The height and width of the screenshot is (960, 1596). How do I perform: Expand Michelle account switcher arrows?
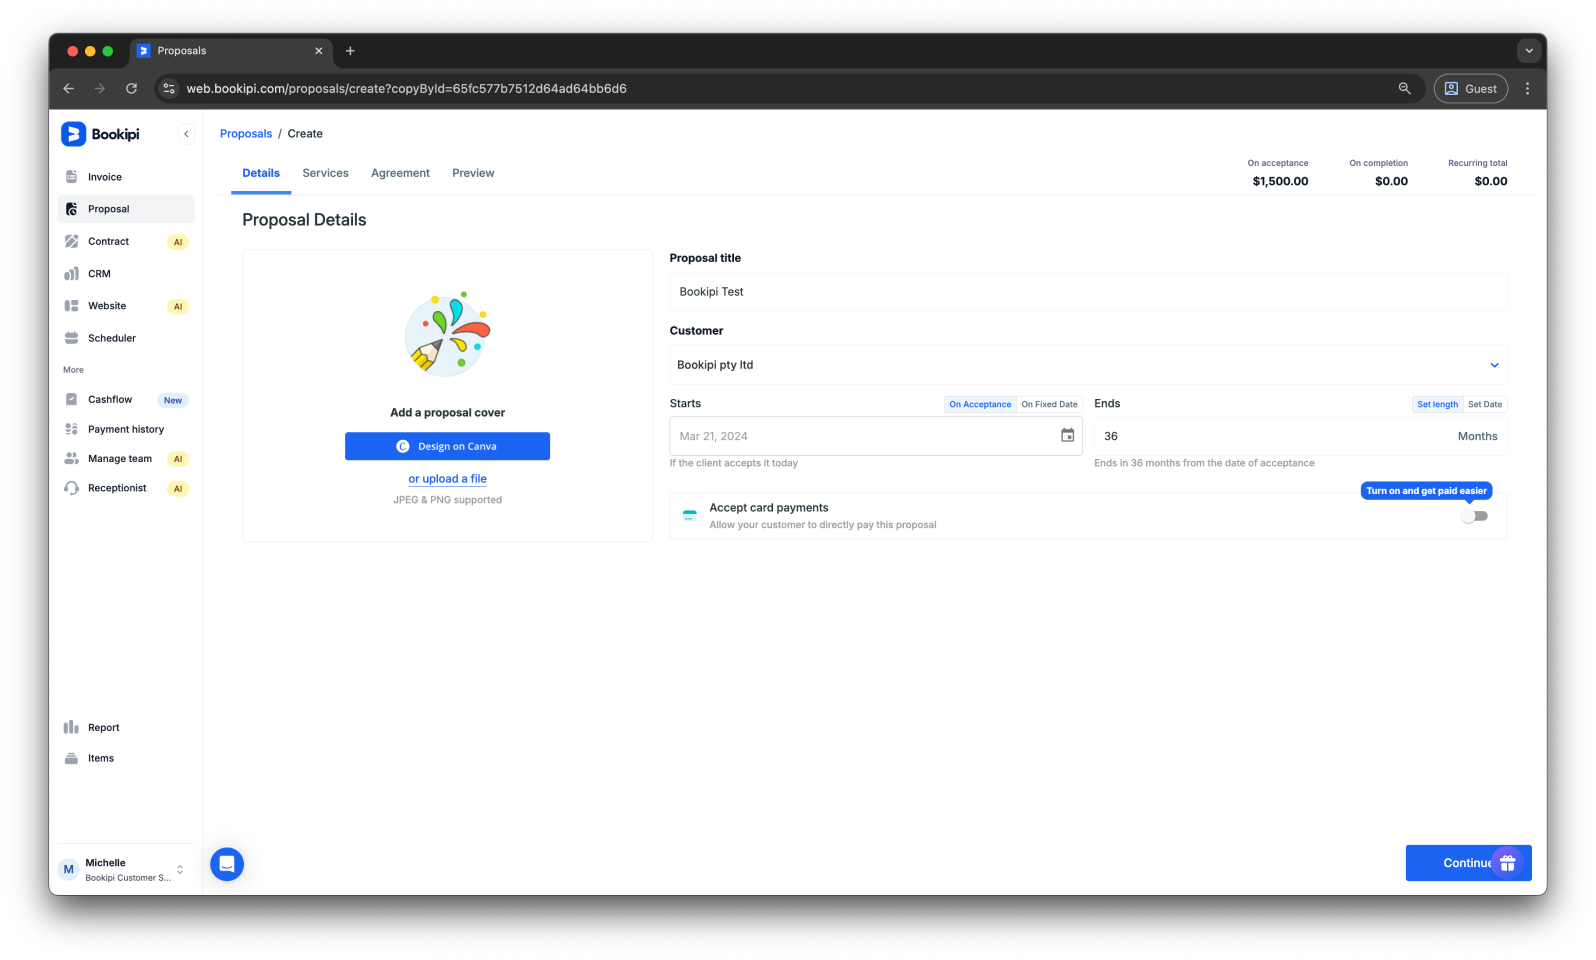[180, 869]
